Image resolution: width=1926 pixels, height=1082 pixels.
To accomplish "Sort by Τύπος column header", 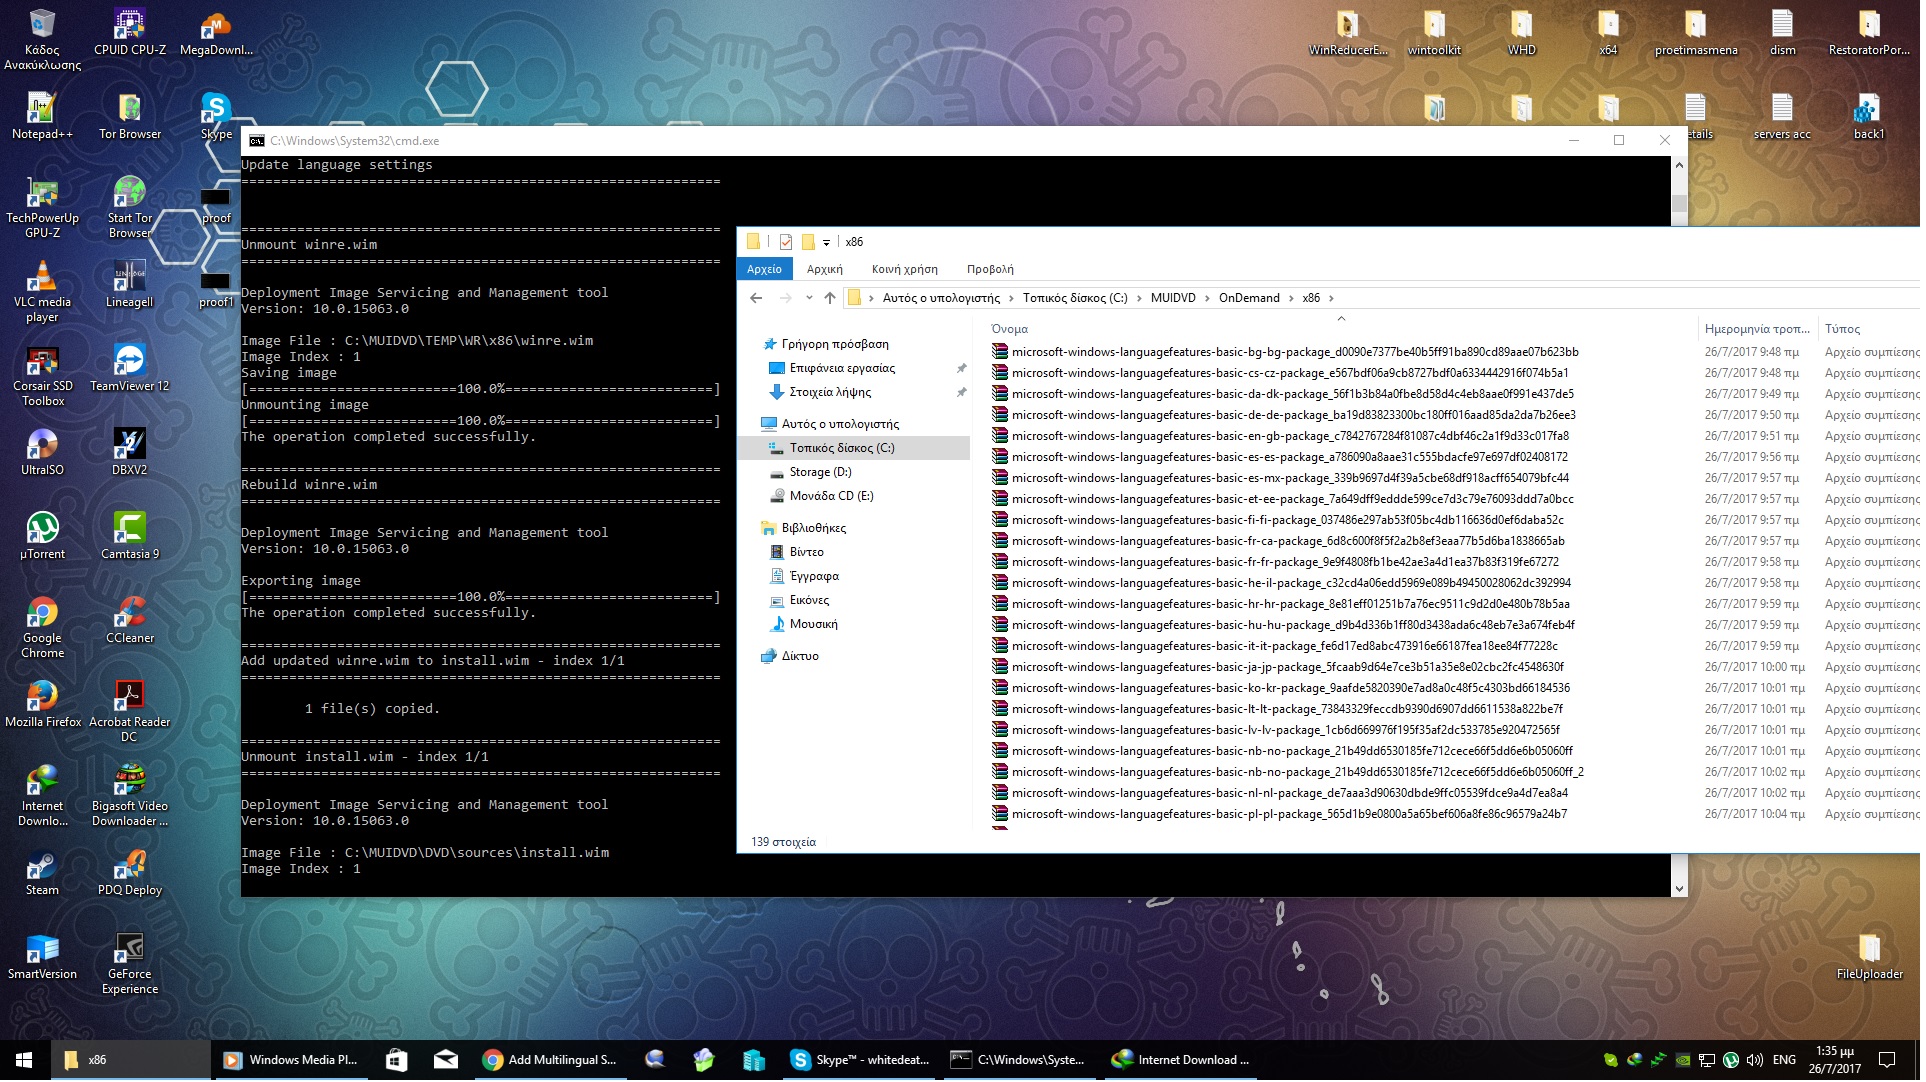I will point(1847,330).
